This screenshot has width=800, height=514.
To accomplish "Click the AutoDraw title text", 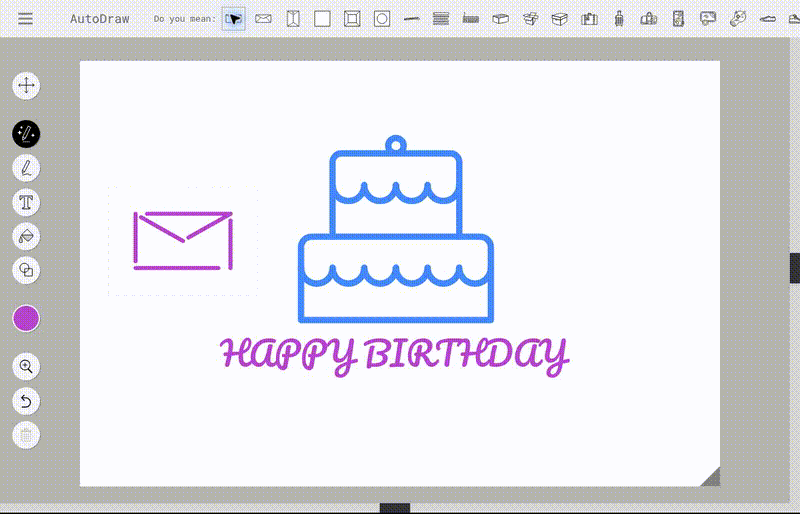I will pyautogui.click(x=99, y=19).
